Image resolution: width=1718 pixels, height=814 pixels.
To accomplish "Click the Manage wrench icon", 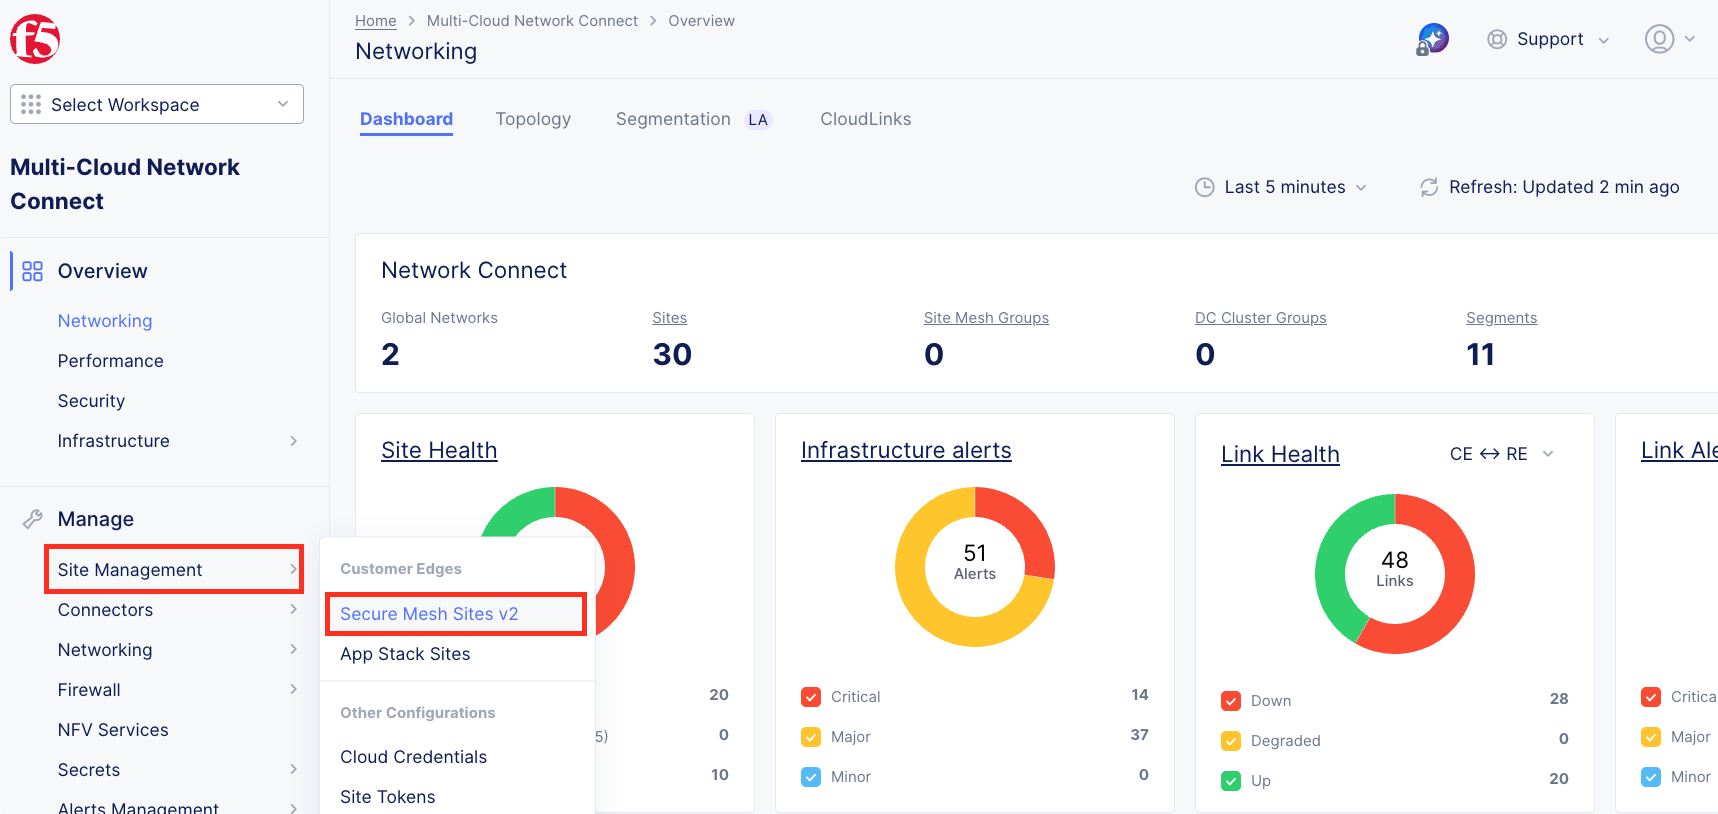I will click(x=33, y=519).
